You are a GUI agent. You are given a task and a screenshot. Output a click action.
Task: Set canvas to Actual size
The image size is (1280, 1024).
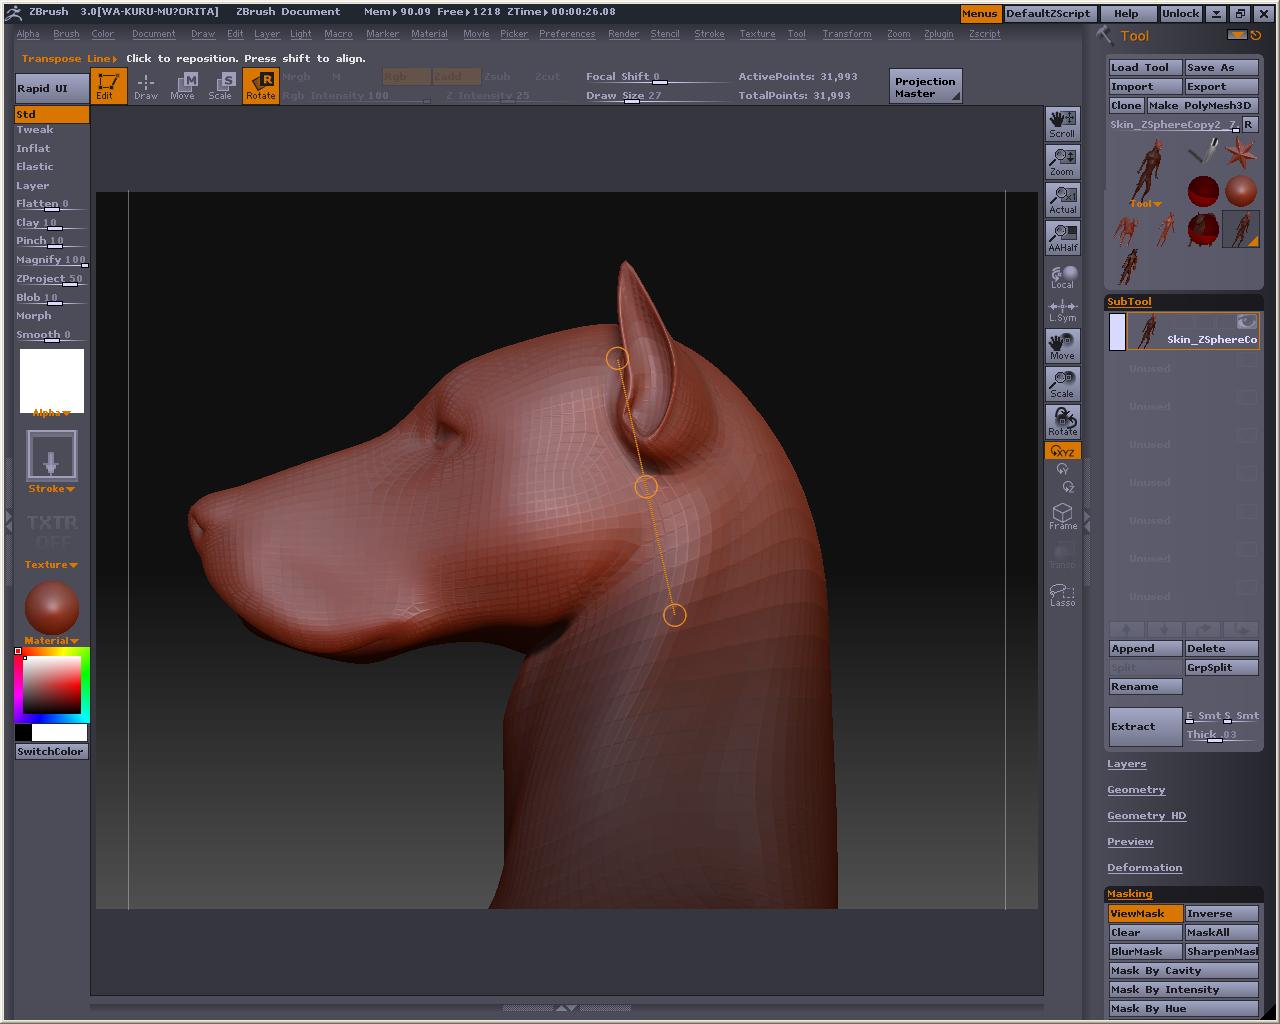pyautogui.click(x=1062, y=200)
